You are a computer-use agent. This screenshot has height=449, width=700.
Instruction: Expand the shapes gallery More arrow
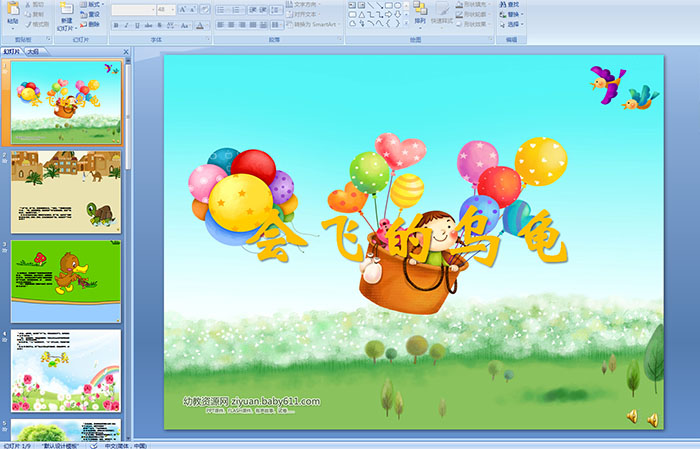406,23
